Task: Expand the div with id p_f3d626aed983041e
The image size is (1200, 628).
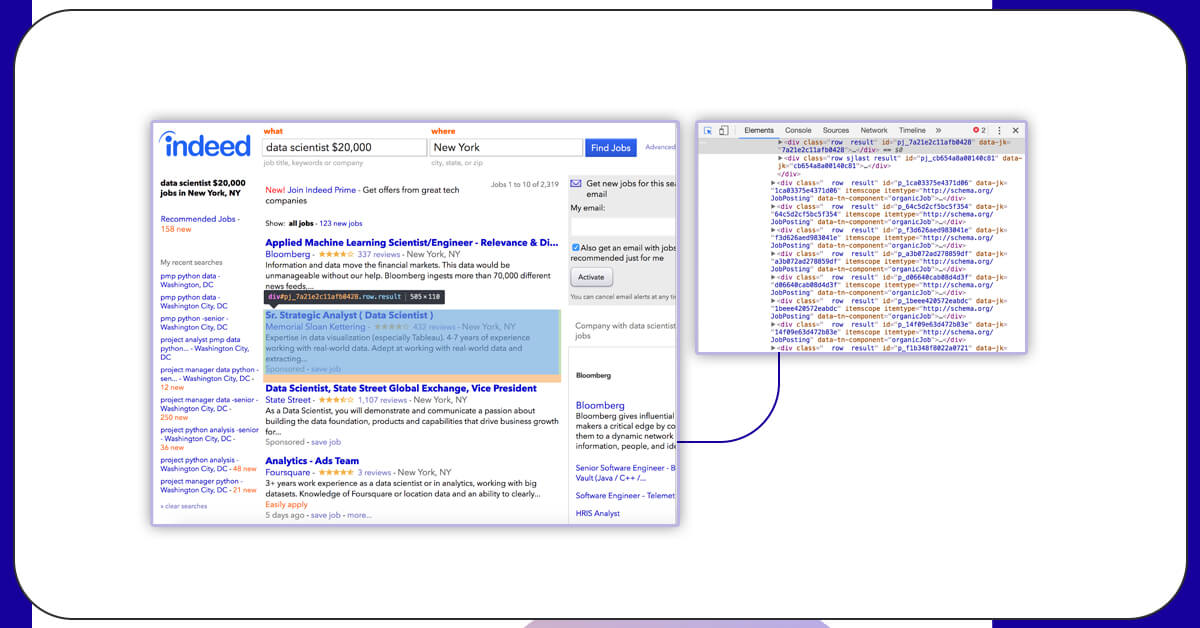Action: click(773, 230)
